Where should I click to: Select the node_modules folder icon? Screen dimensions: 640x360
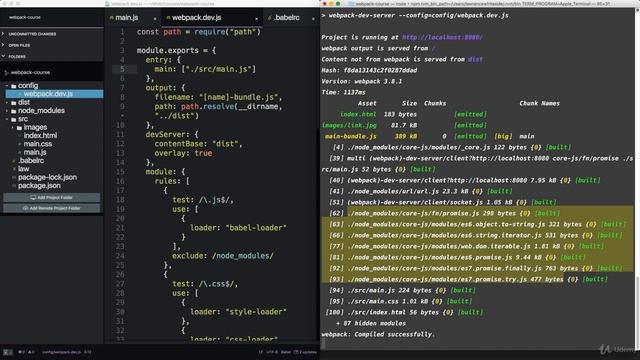point(14,111)
